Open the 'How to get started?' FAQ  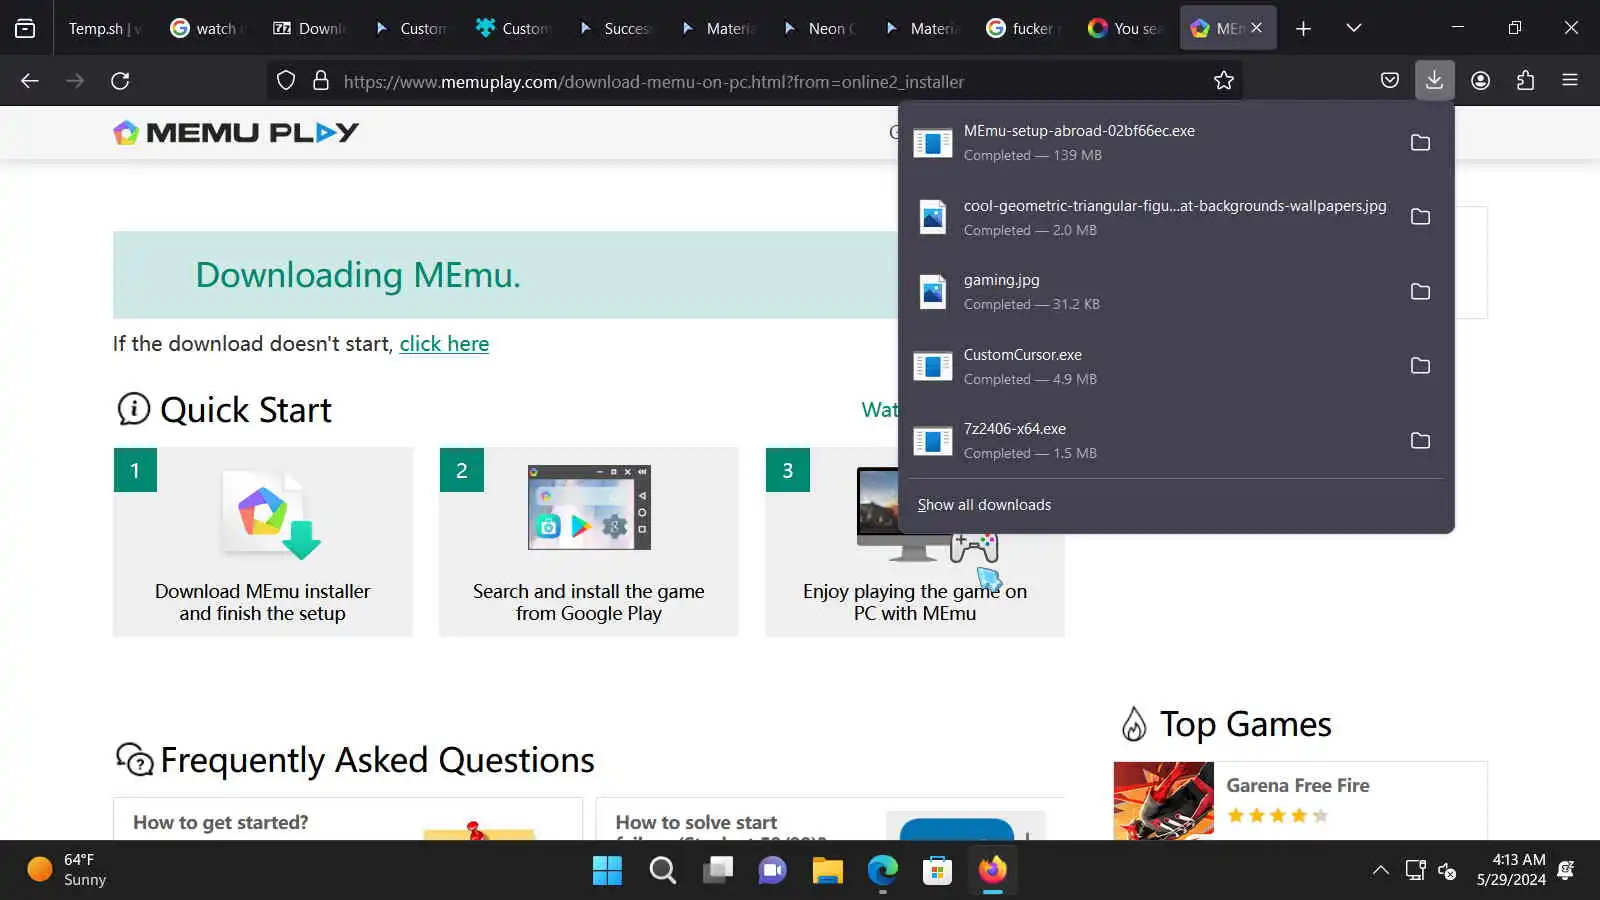[221, 822]
